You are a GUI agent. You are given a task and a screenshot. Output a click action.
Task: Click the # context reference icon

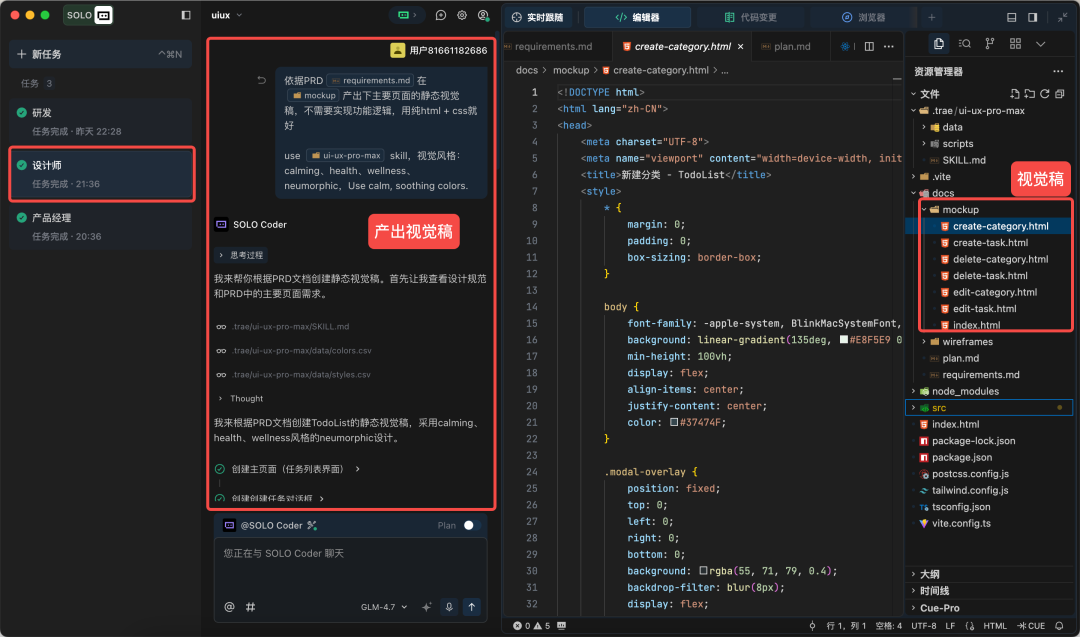250,607
